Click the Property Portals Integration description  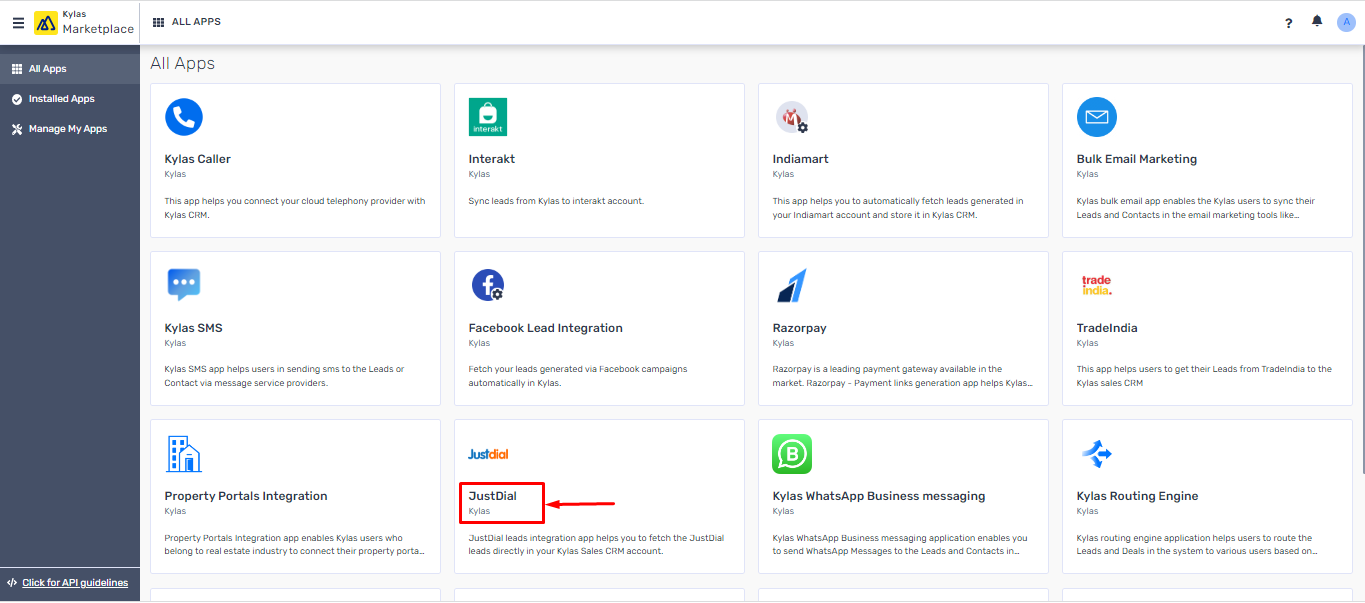point(295,544)
